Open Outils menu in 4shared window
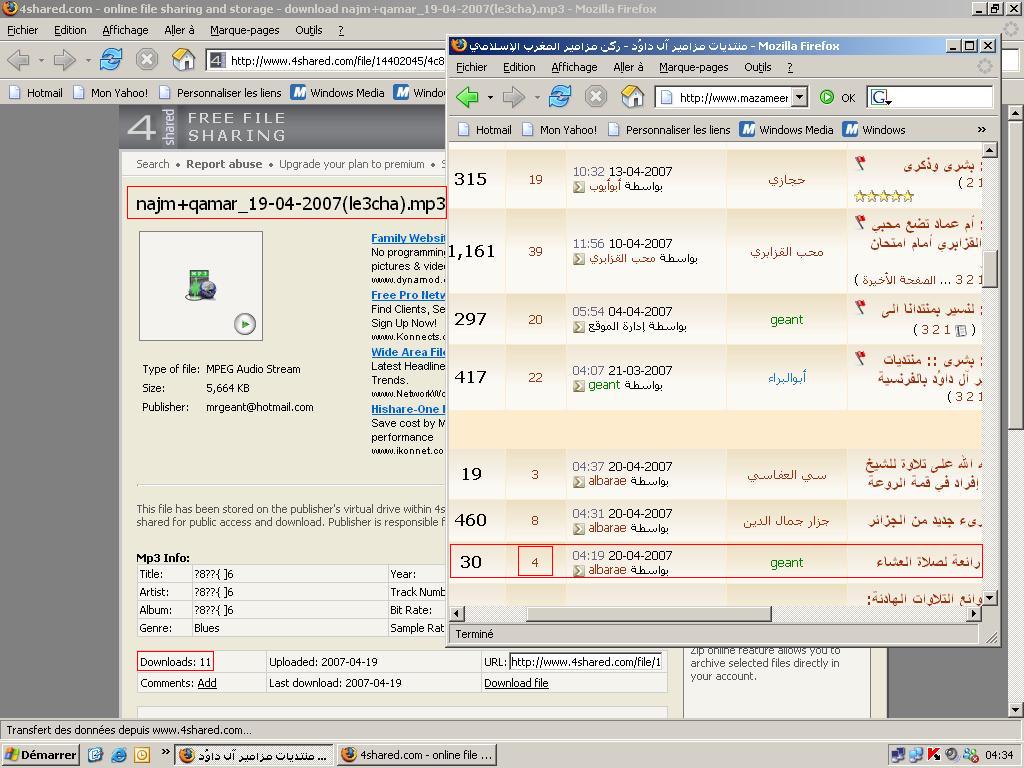 (x=308, y=30)
